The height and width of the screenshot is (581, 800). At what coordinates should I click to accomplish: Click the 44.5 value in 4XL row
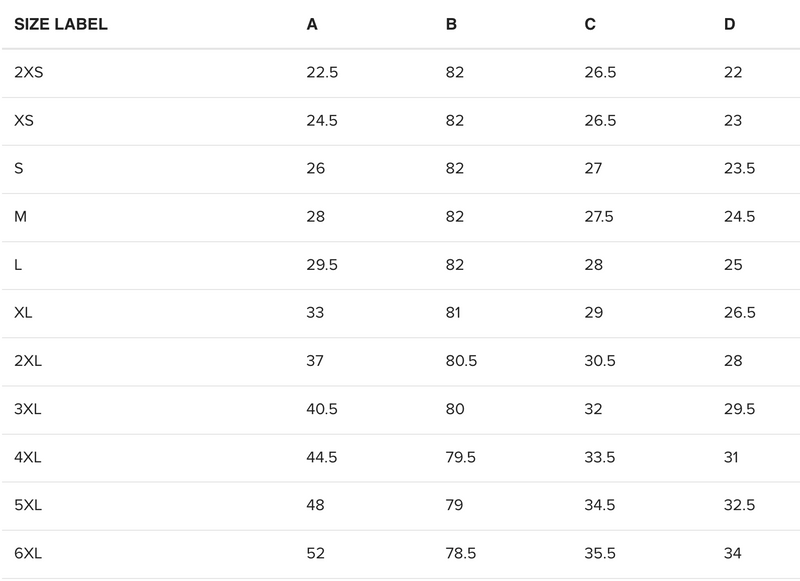[321, 457]
